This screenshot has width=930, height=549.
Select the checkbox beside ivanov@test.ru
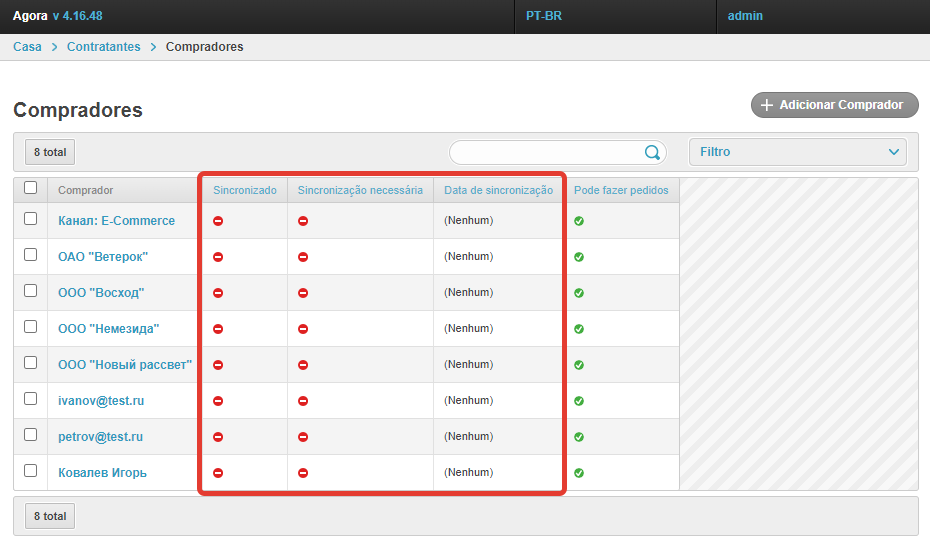pyautogui.click(x=30, y=399)
